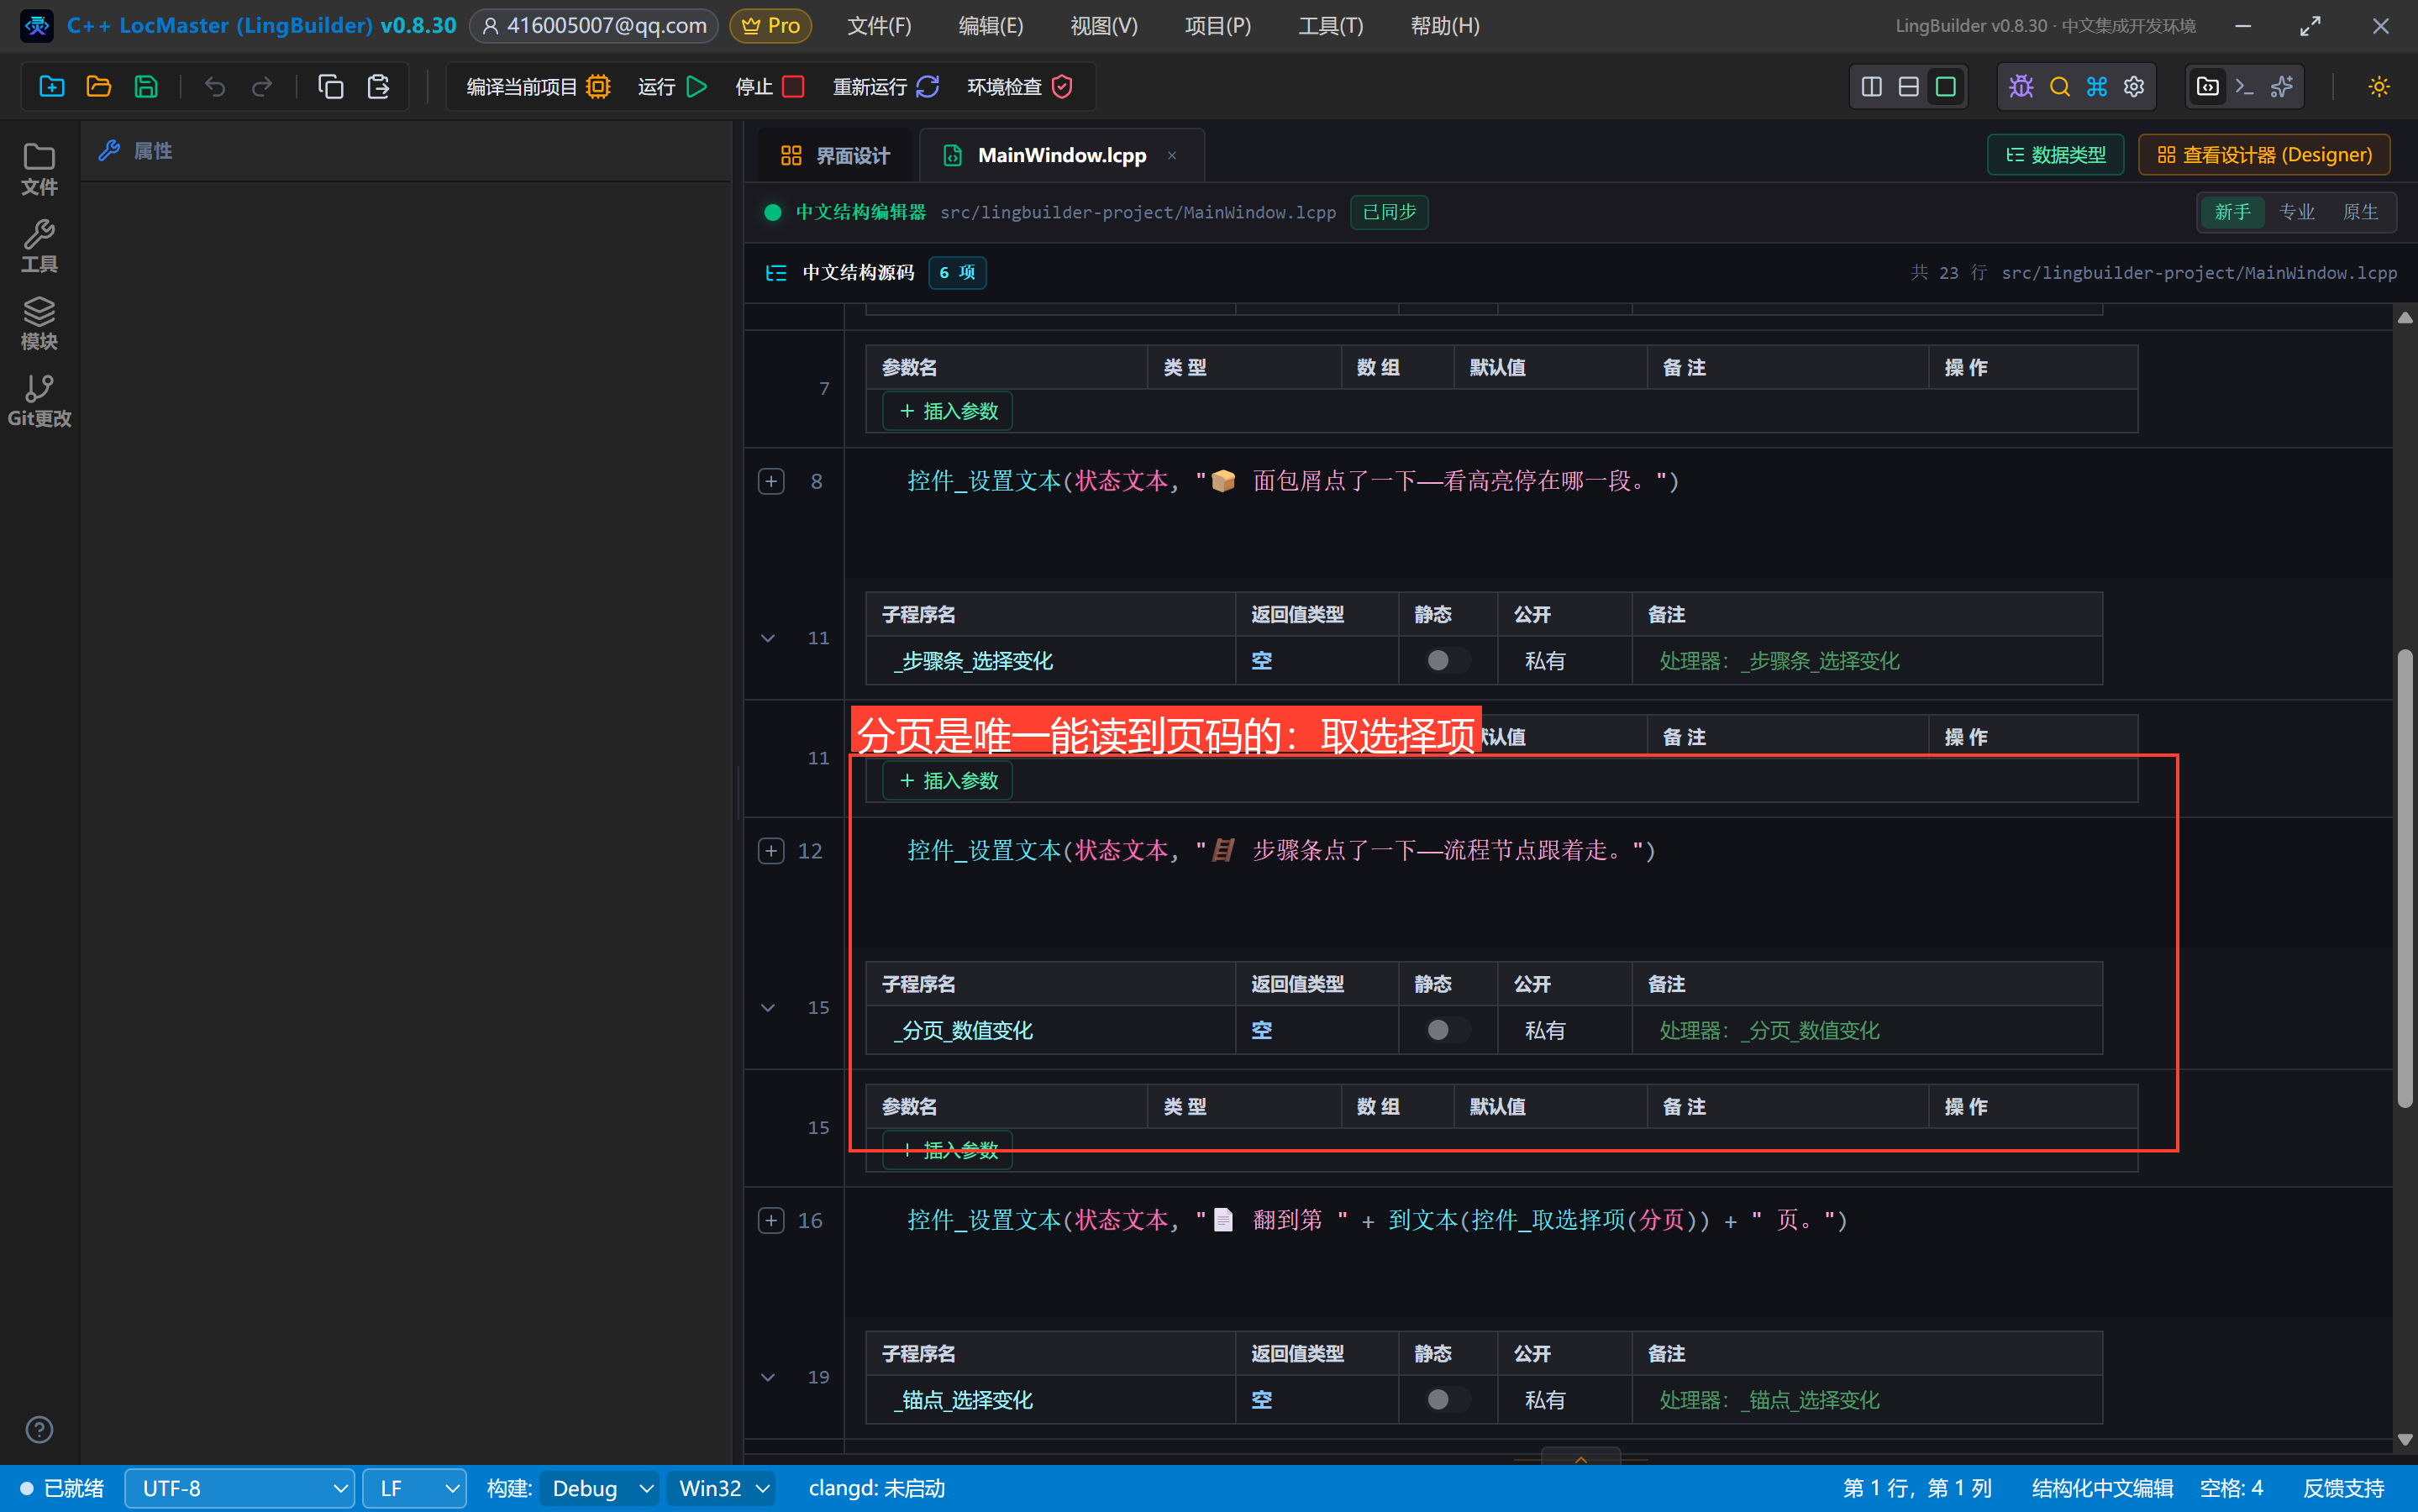This screenshot has height=1512, width=2418.
Task: Toggle static switch for _分页_数值变化
Action: [x=1446, y=1030]
